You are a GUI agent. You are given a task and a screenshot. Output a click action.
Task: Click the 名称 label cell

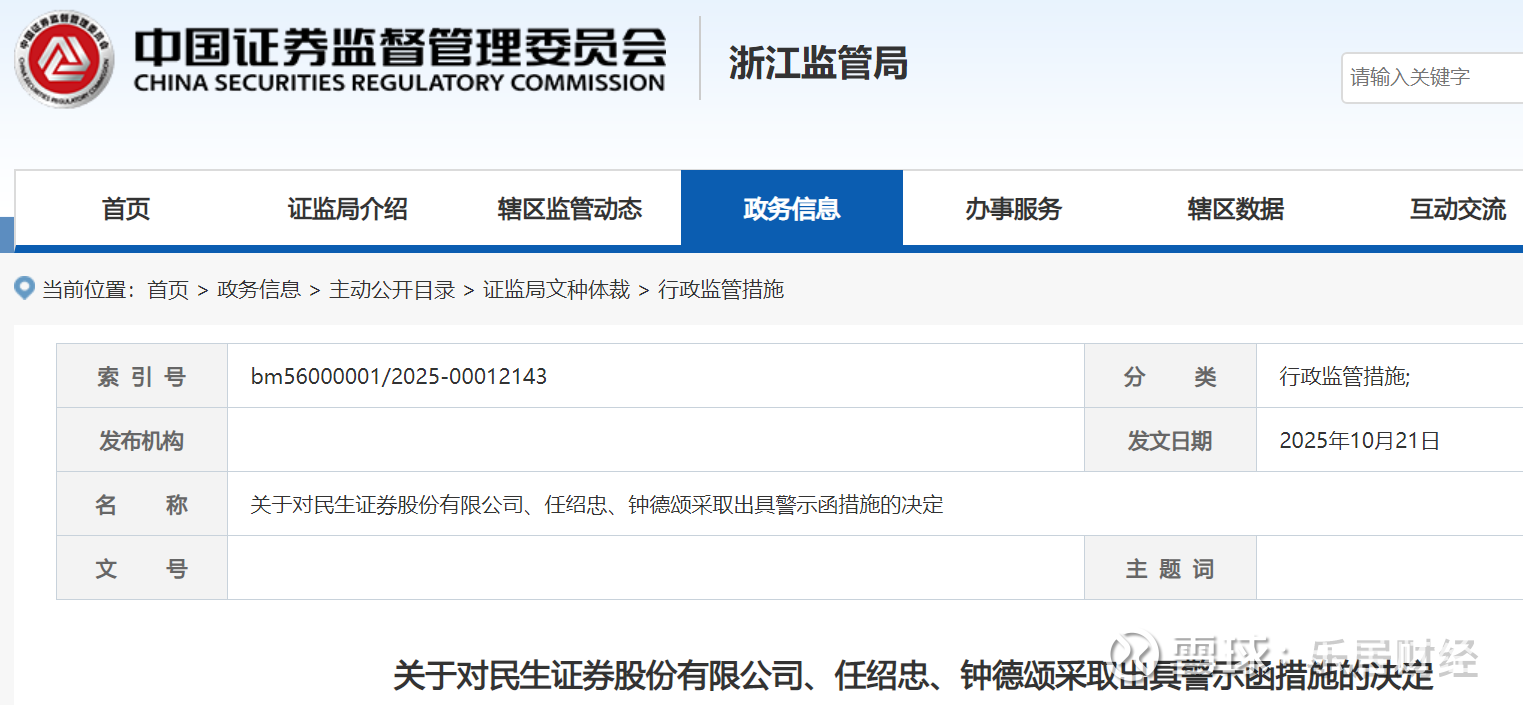pyautogui.click(x=142, y=504)
